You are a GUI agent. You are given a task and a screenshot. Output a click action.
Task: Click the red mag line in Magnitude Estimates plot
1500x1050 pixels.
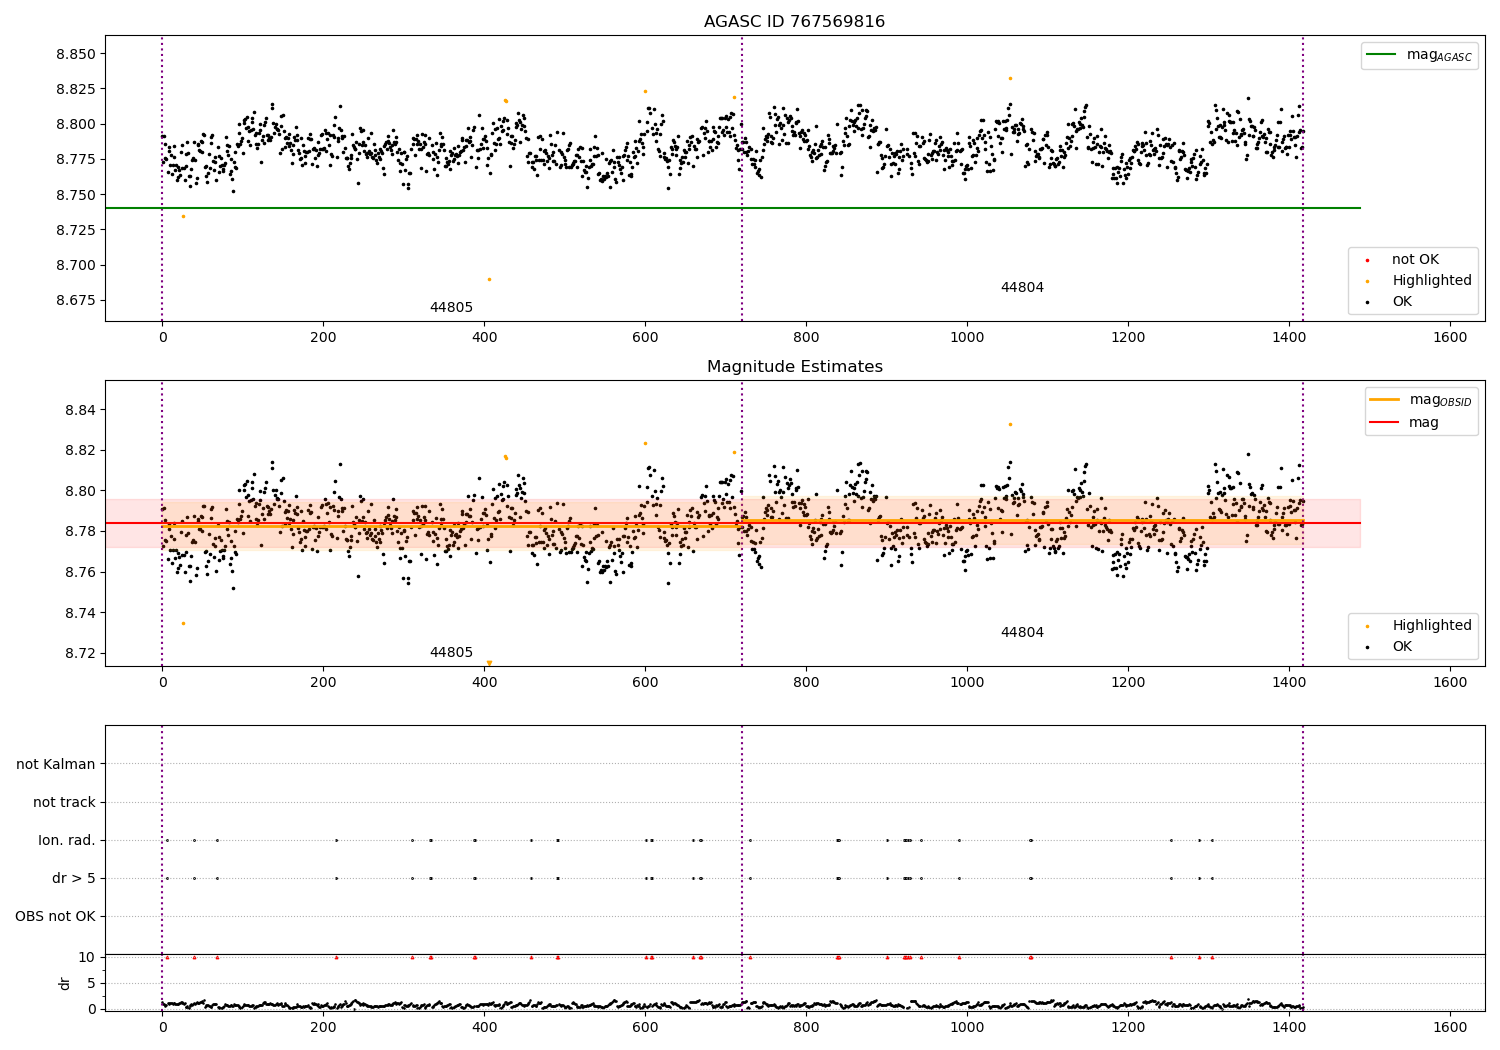tap(733, 523)
